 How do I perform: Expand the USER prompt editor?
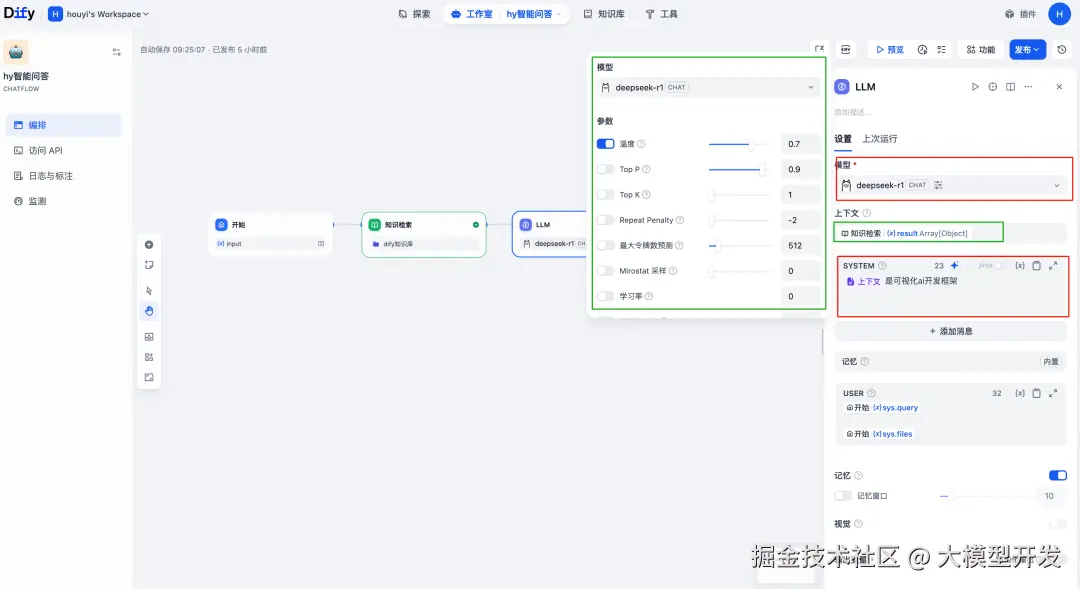pyautogui.click(x=1053, y=393)
